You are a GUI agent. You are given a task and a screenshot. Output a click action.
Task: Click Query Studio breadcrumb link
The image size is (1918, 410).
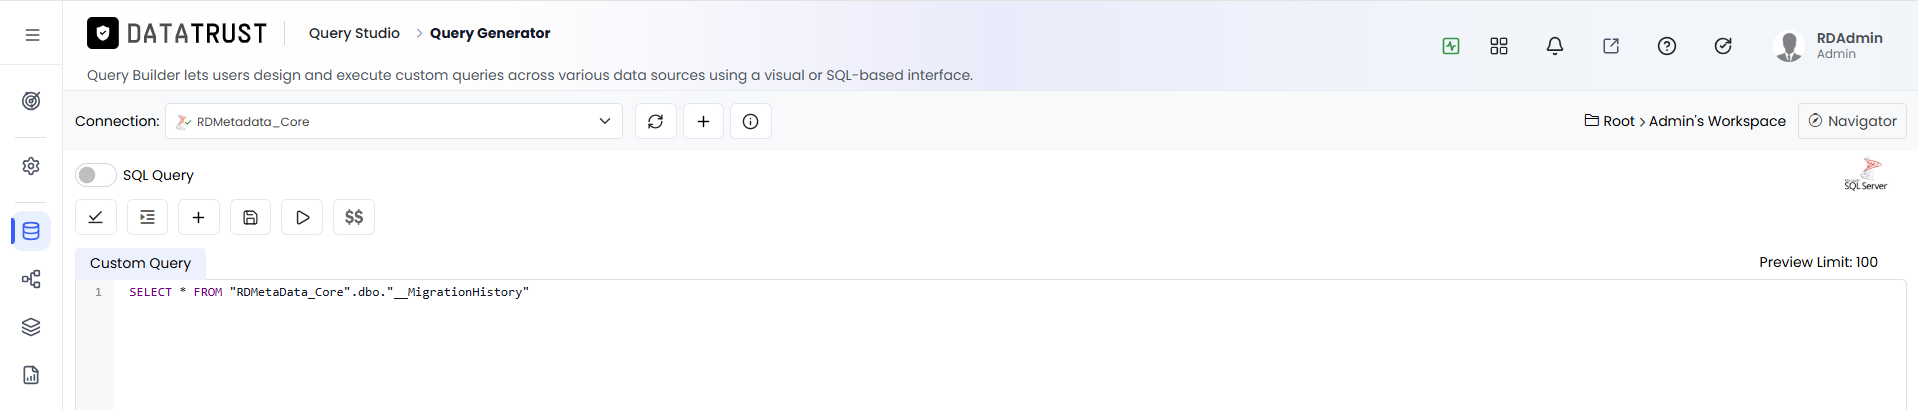point(354,33)
